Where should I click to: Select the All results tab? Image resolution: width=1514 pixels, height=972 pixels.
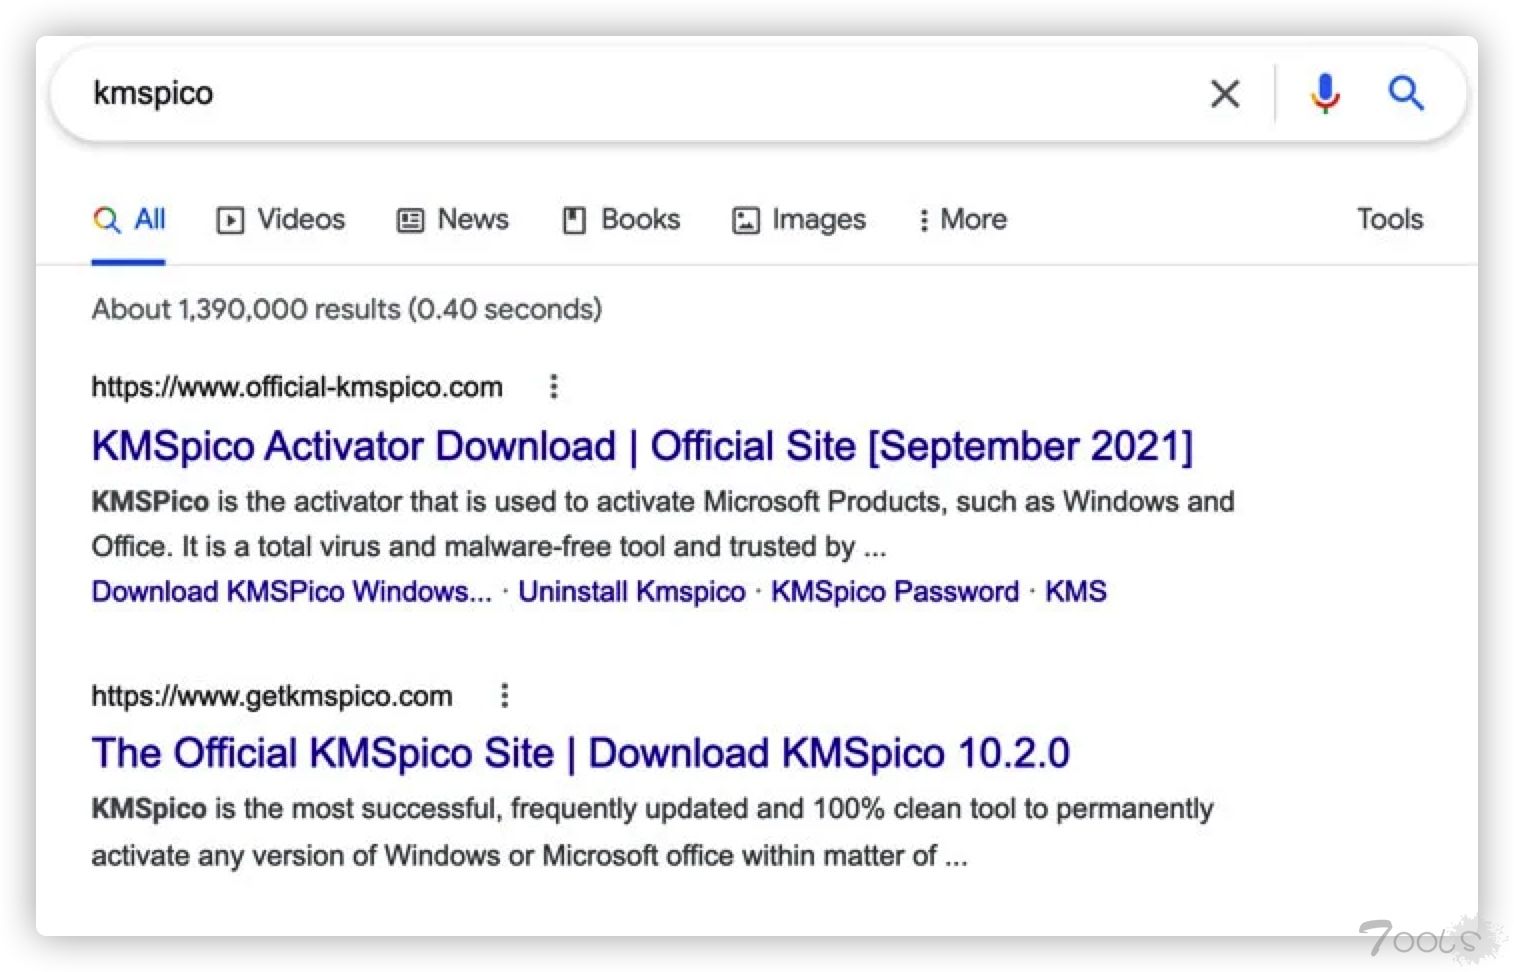(129, 219)
